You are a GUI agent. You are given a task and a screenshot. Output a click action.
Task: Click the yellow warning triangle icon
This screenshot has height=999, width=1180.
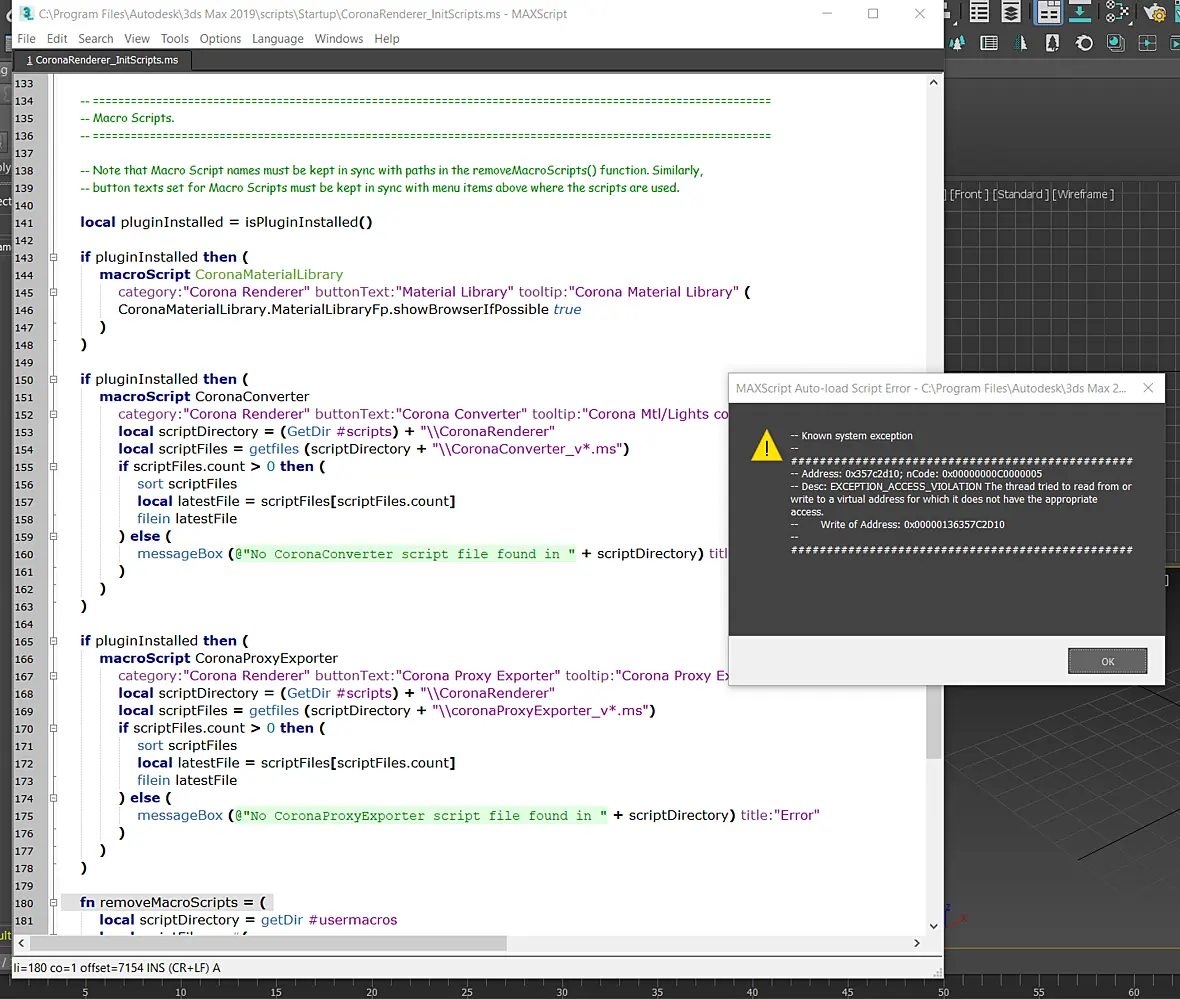pos(766,445)
